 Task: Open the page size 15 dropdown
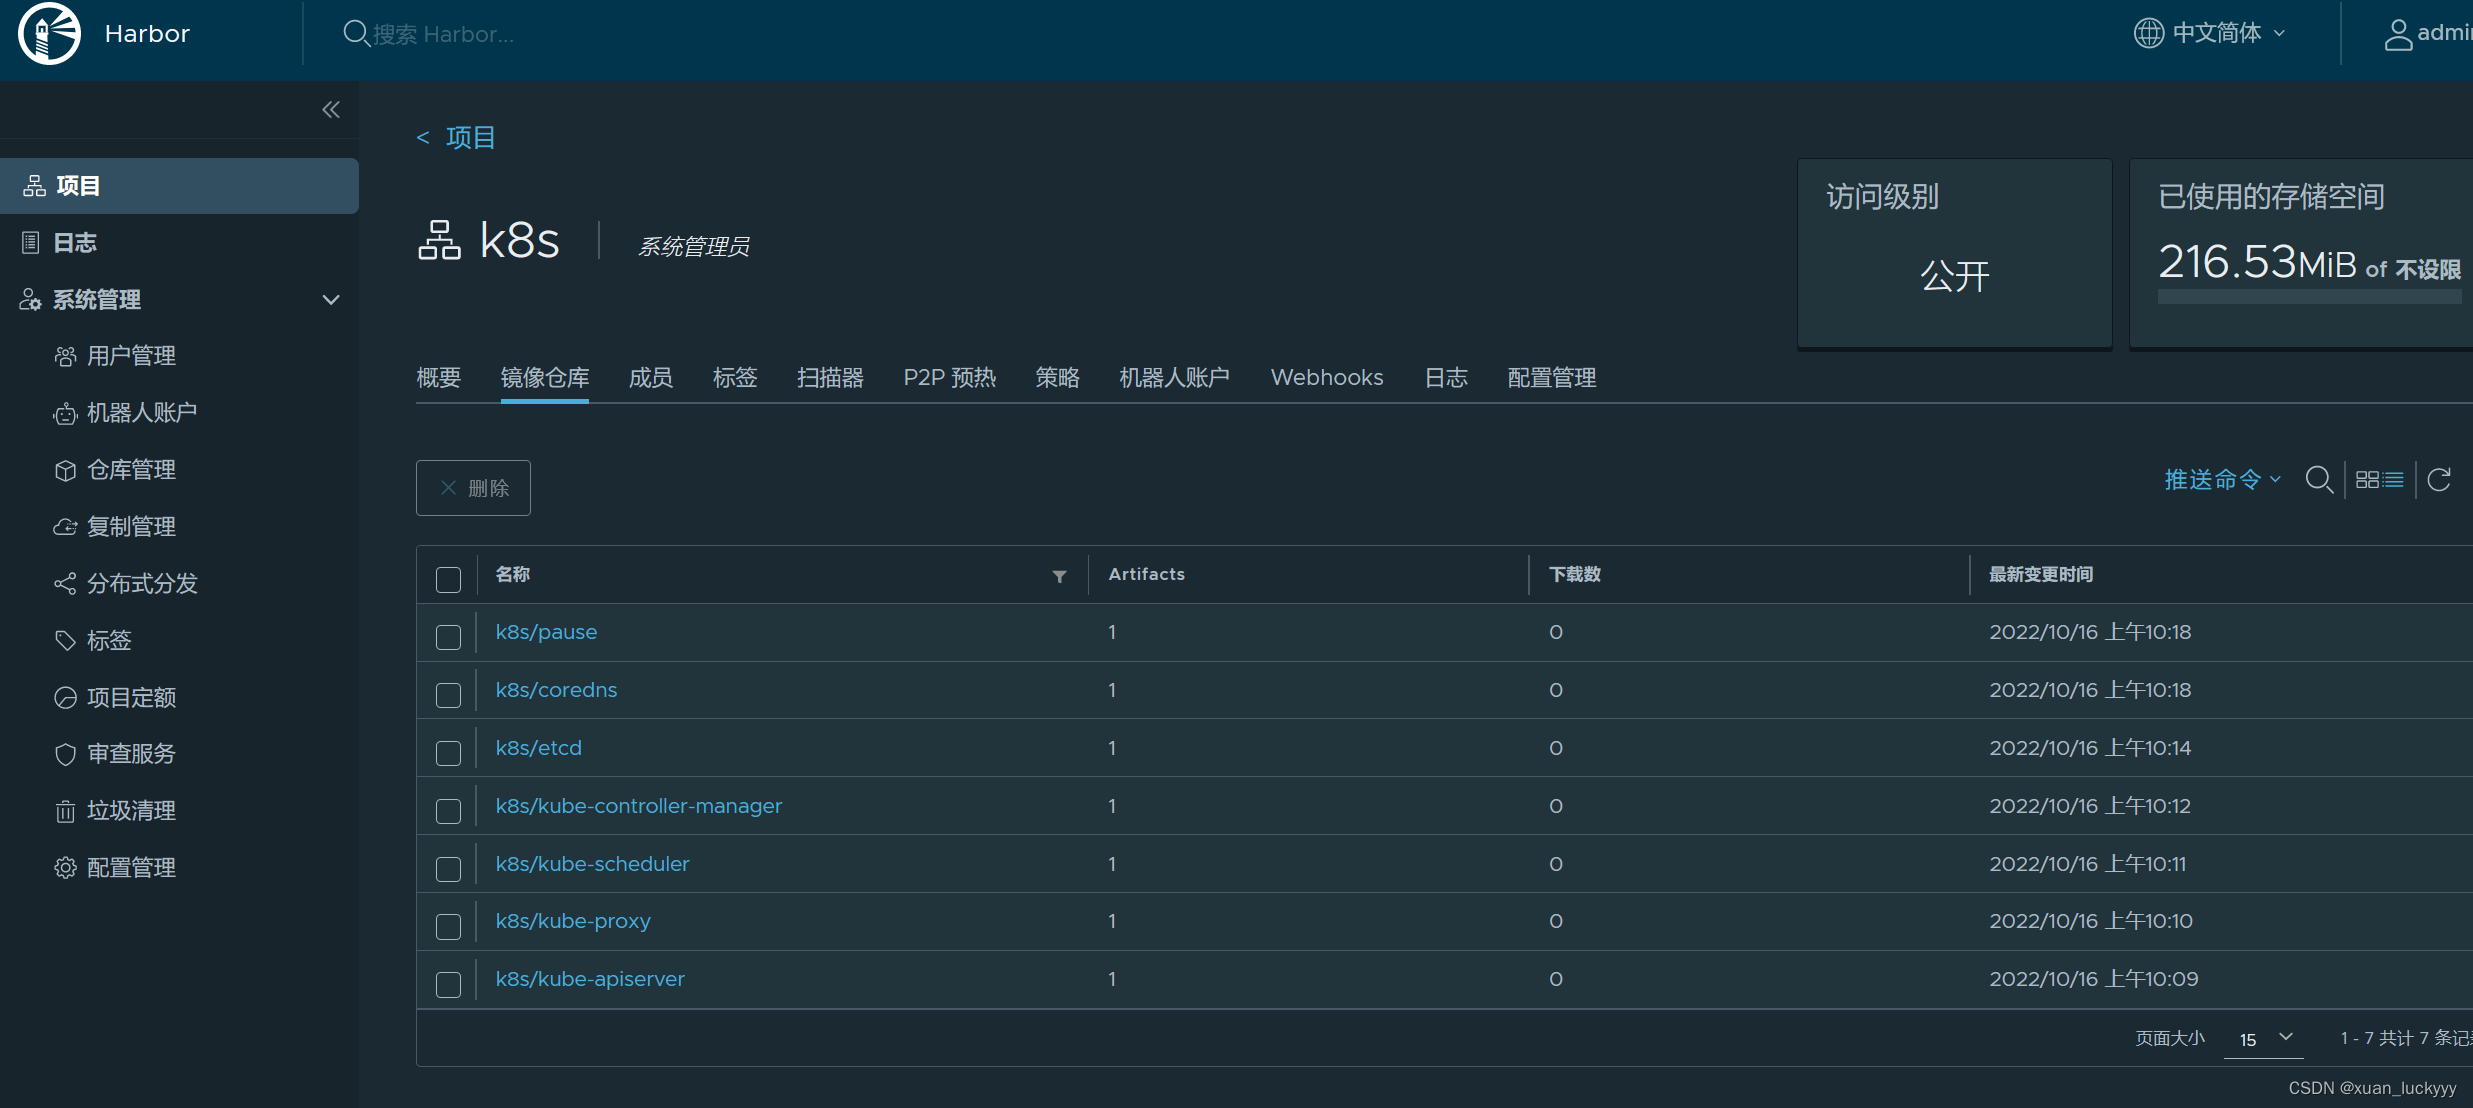tap(2264, 1039)
